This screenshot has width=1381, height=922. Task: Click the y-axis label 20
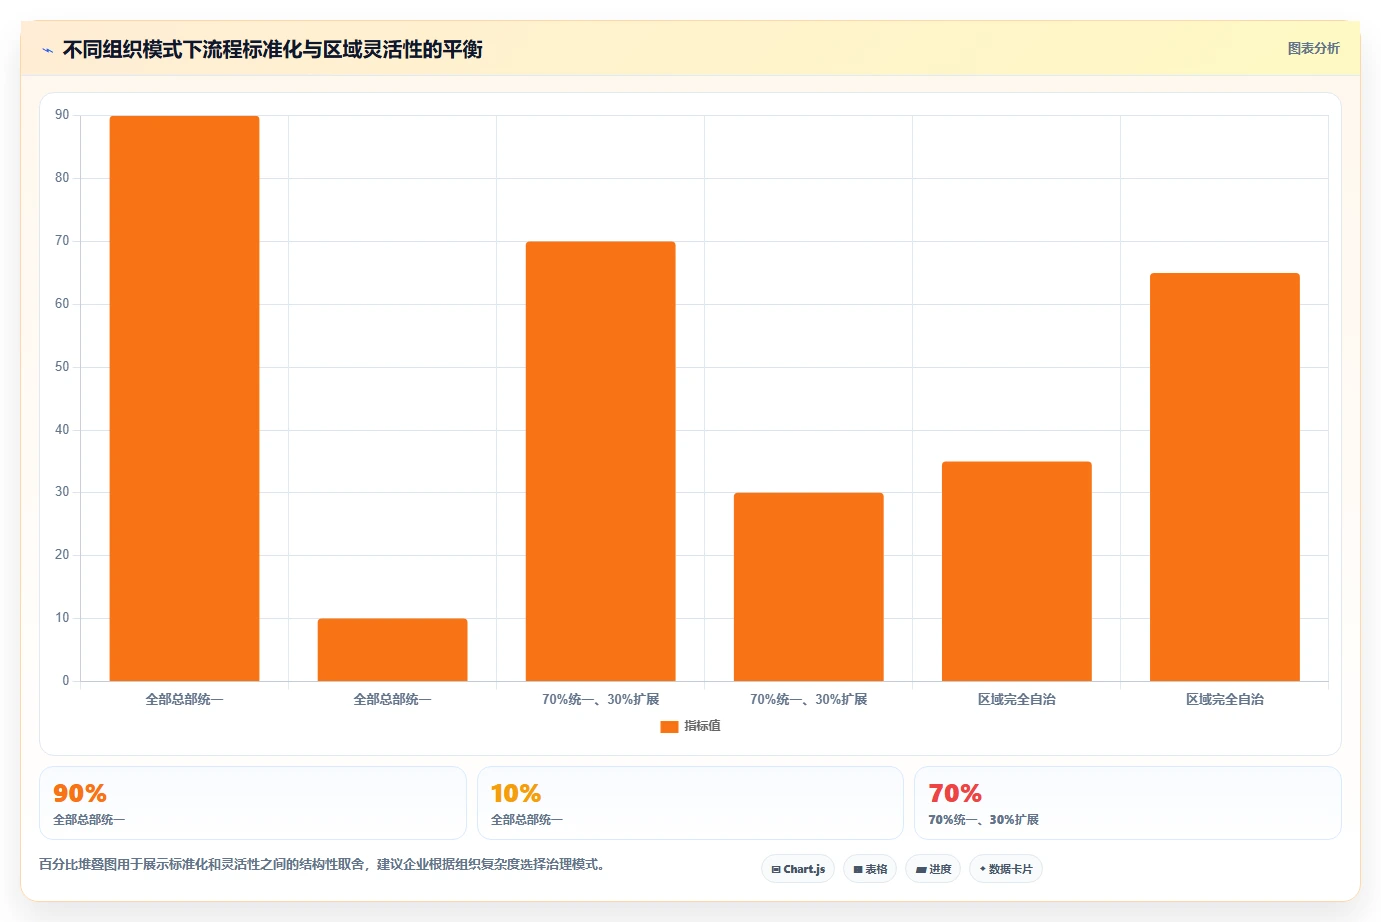pos(62,555)
